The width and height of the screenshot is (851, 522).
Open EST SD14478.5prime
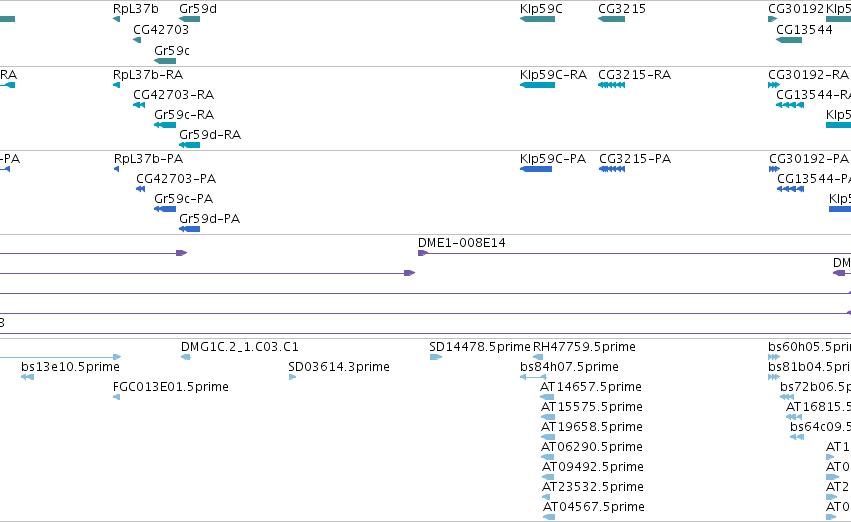coord(479,347)
